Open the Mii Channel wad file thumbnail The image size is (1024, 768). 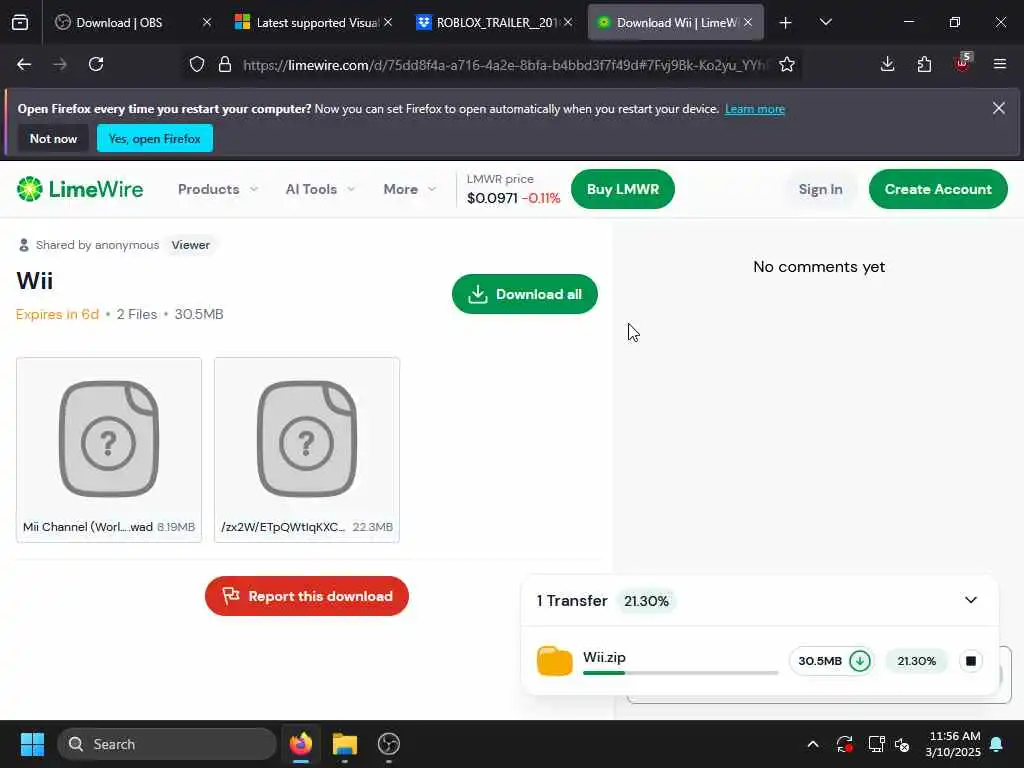[109, 450]
